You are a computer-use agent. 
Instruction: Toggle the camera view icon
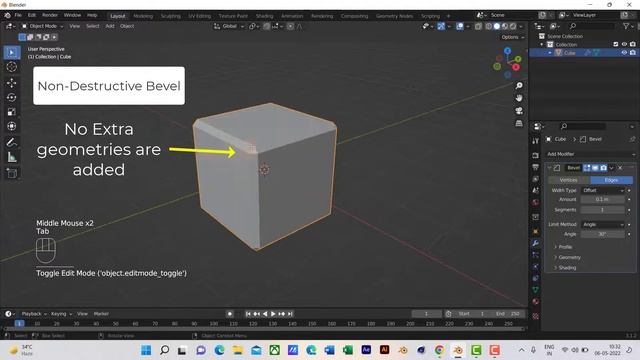pyautogui.click(x=519, y=111)
